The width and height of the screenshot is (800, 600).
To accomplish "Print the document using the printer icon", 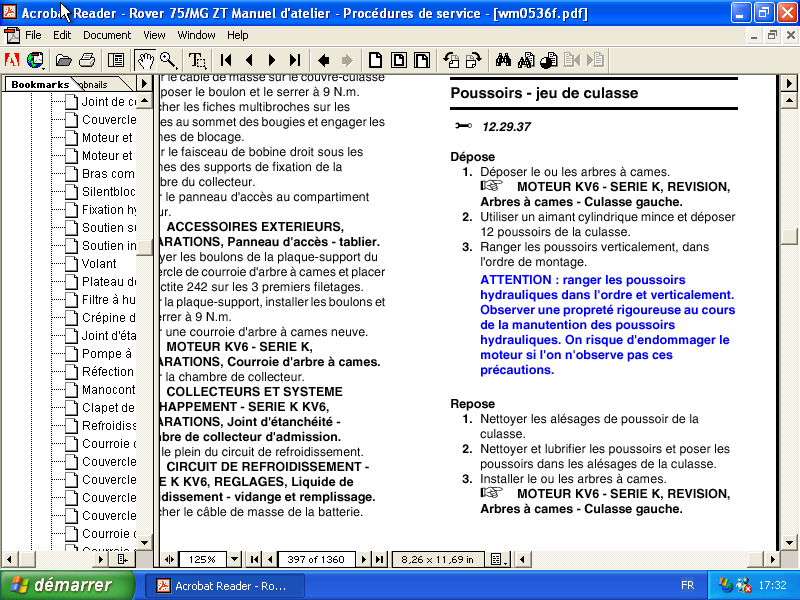I will pos(87,60).
